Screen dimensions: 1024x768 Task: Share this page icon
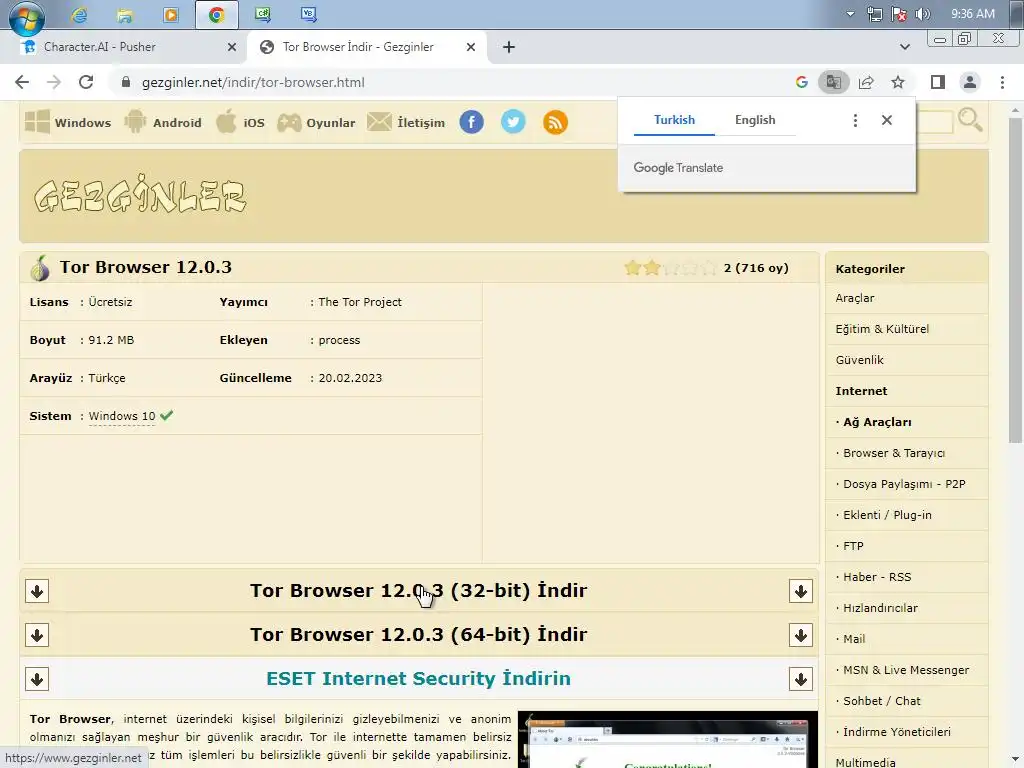point(866,82)
